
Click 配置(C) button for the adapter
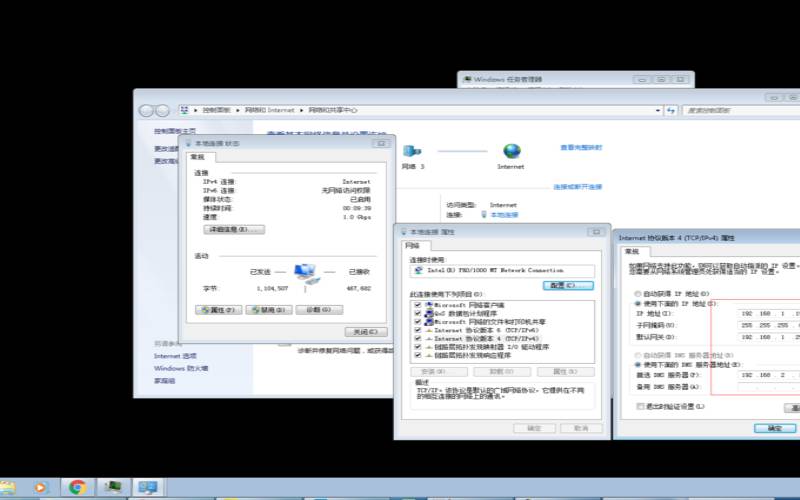pos(568,286)
